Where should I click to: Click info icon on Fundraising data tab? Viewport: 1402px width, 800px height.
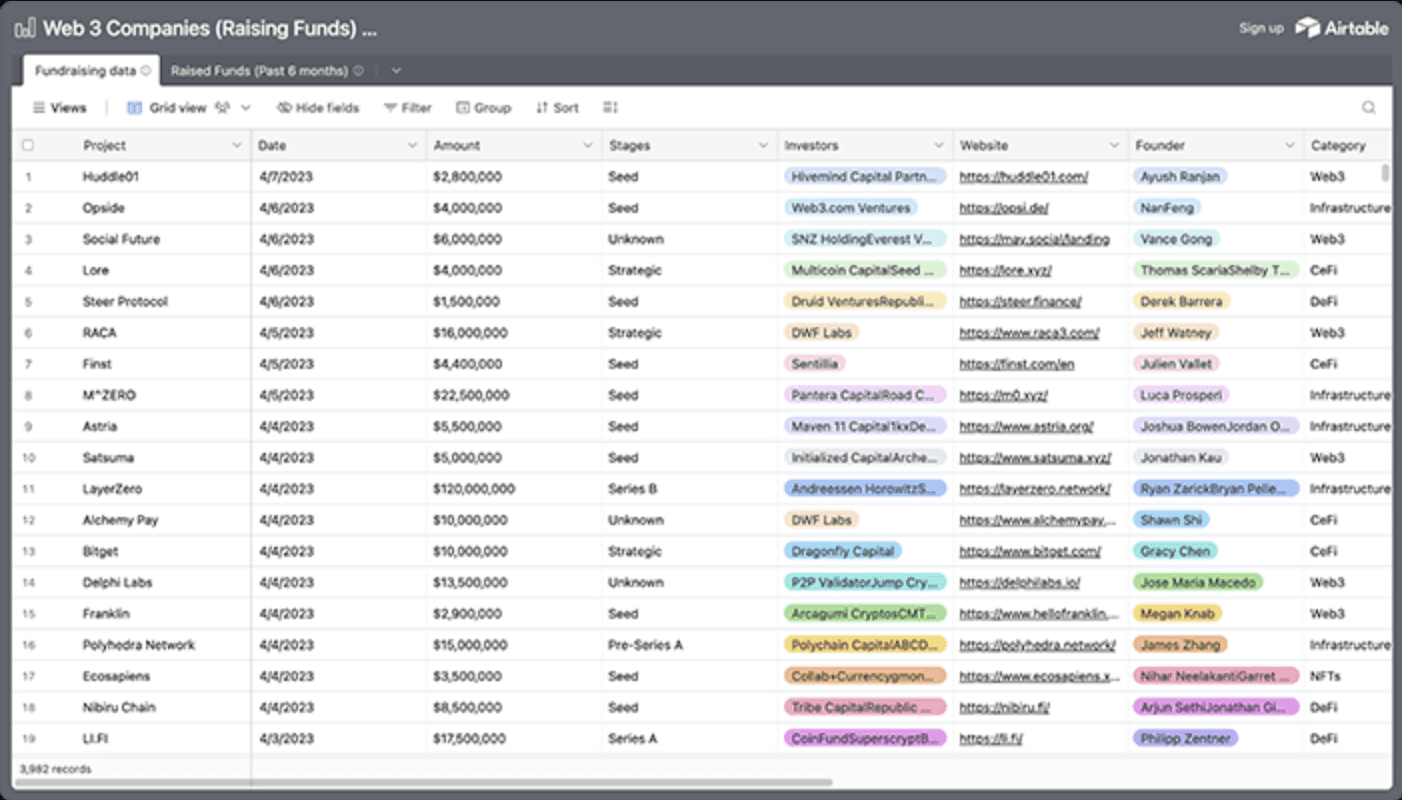146,71
